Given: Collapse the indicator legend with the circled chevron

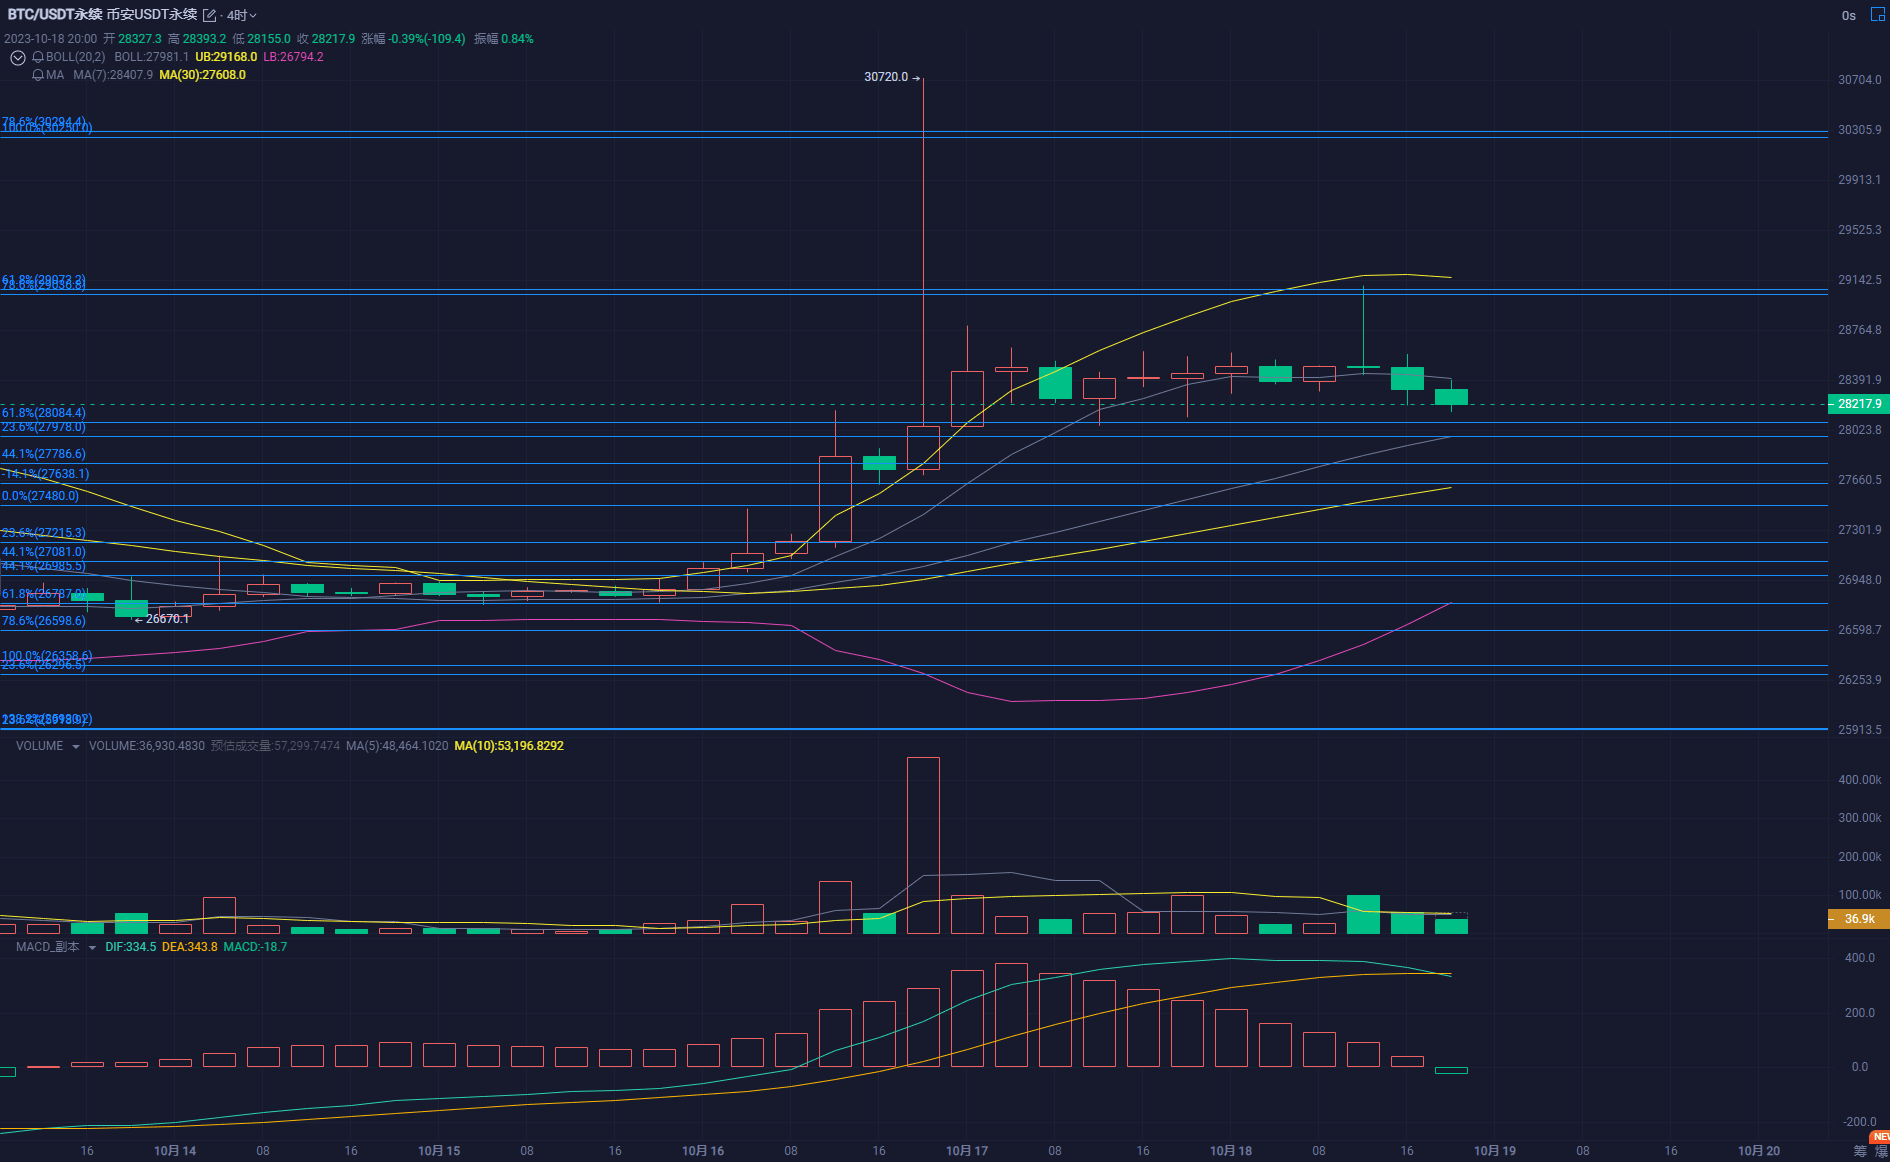Looking at the screenshot, I should [x=18, y=58].
